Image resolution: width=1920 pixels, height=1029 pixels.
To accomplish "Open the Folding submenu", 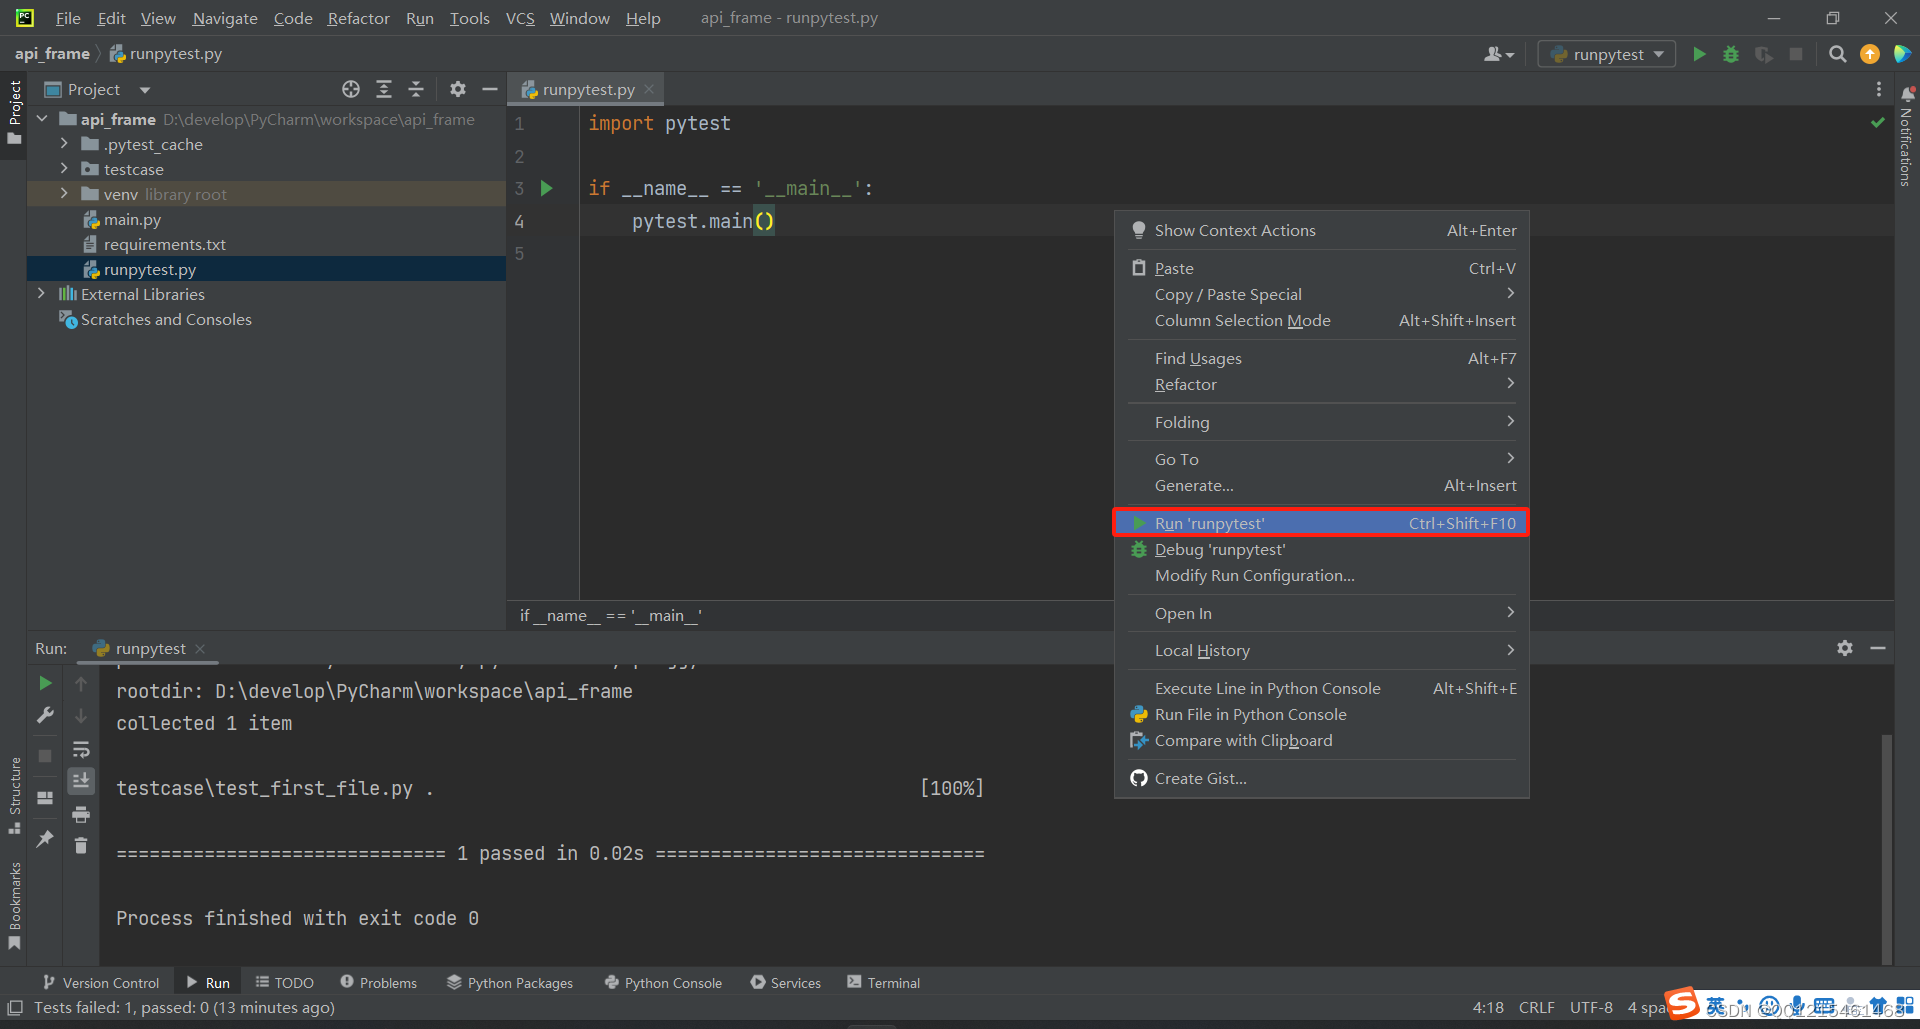I will click(x=1322, y=422).
